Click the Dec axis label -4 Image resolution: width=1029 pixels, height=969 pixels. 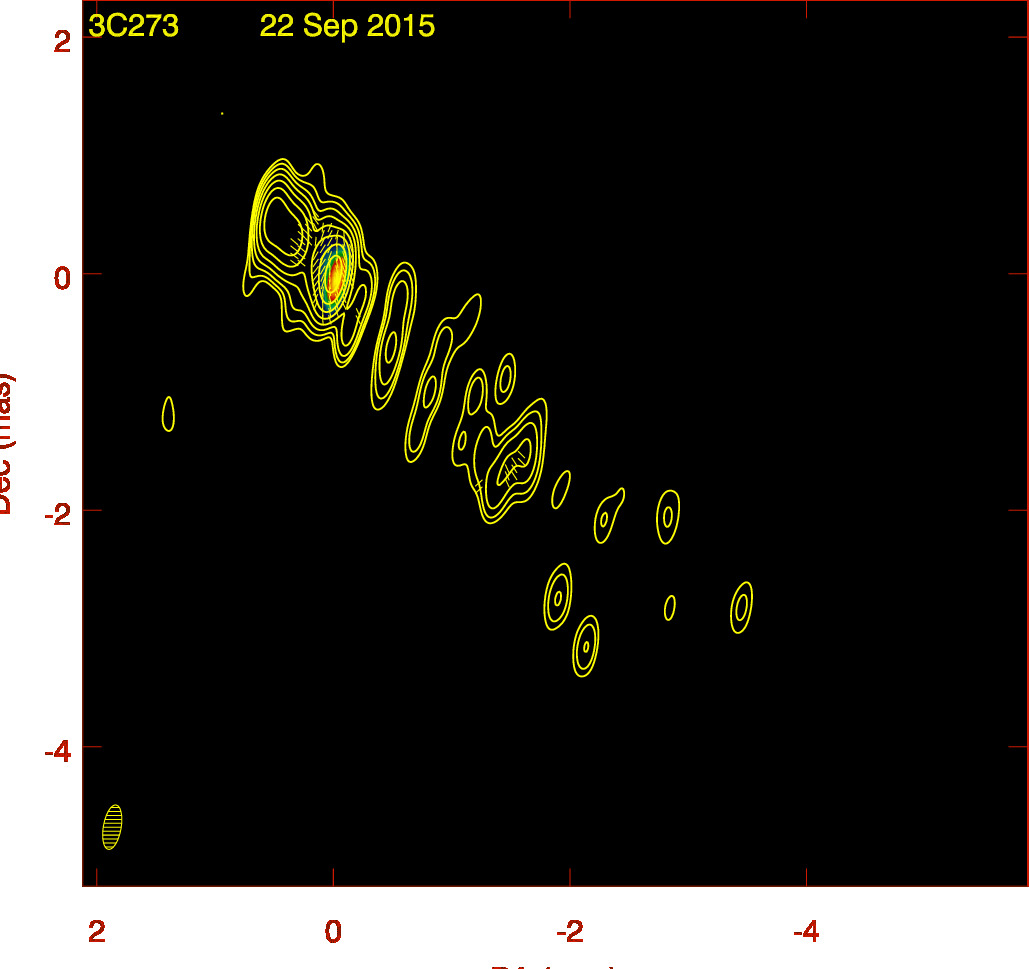pos(58,751)
